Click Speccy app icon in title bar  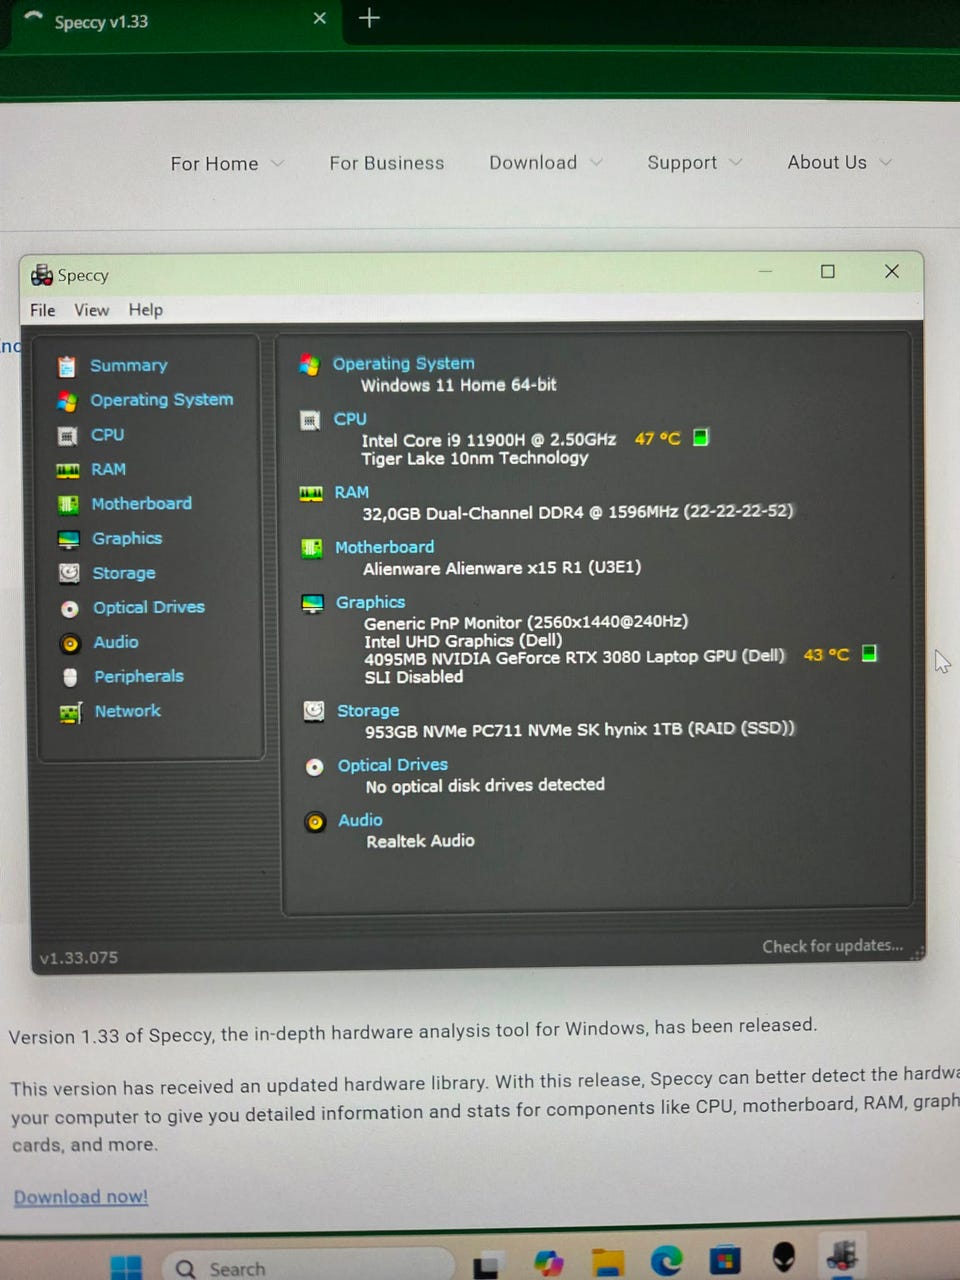point(42,275)
